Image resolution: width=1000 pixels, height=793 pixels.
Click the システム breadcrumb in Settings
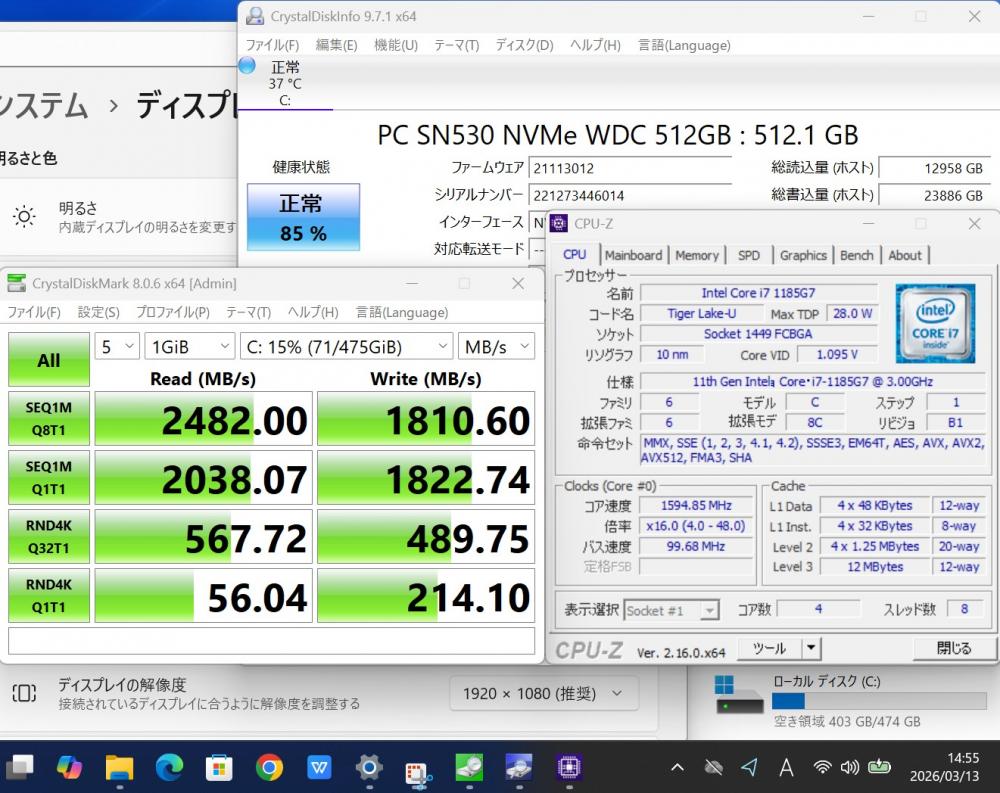(43, 106)
